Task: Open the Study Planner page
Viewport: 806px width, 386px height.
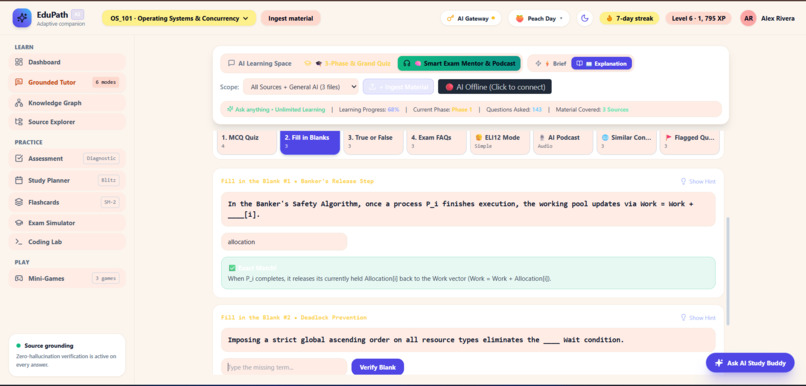Action: pos(67,180)
